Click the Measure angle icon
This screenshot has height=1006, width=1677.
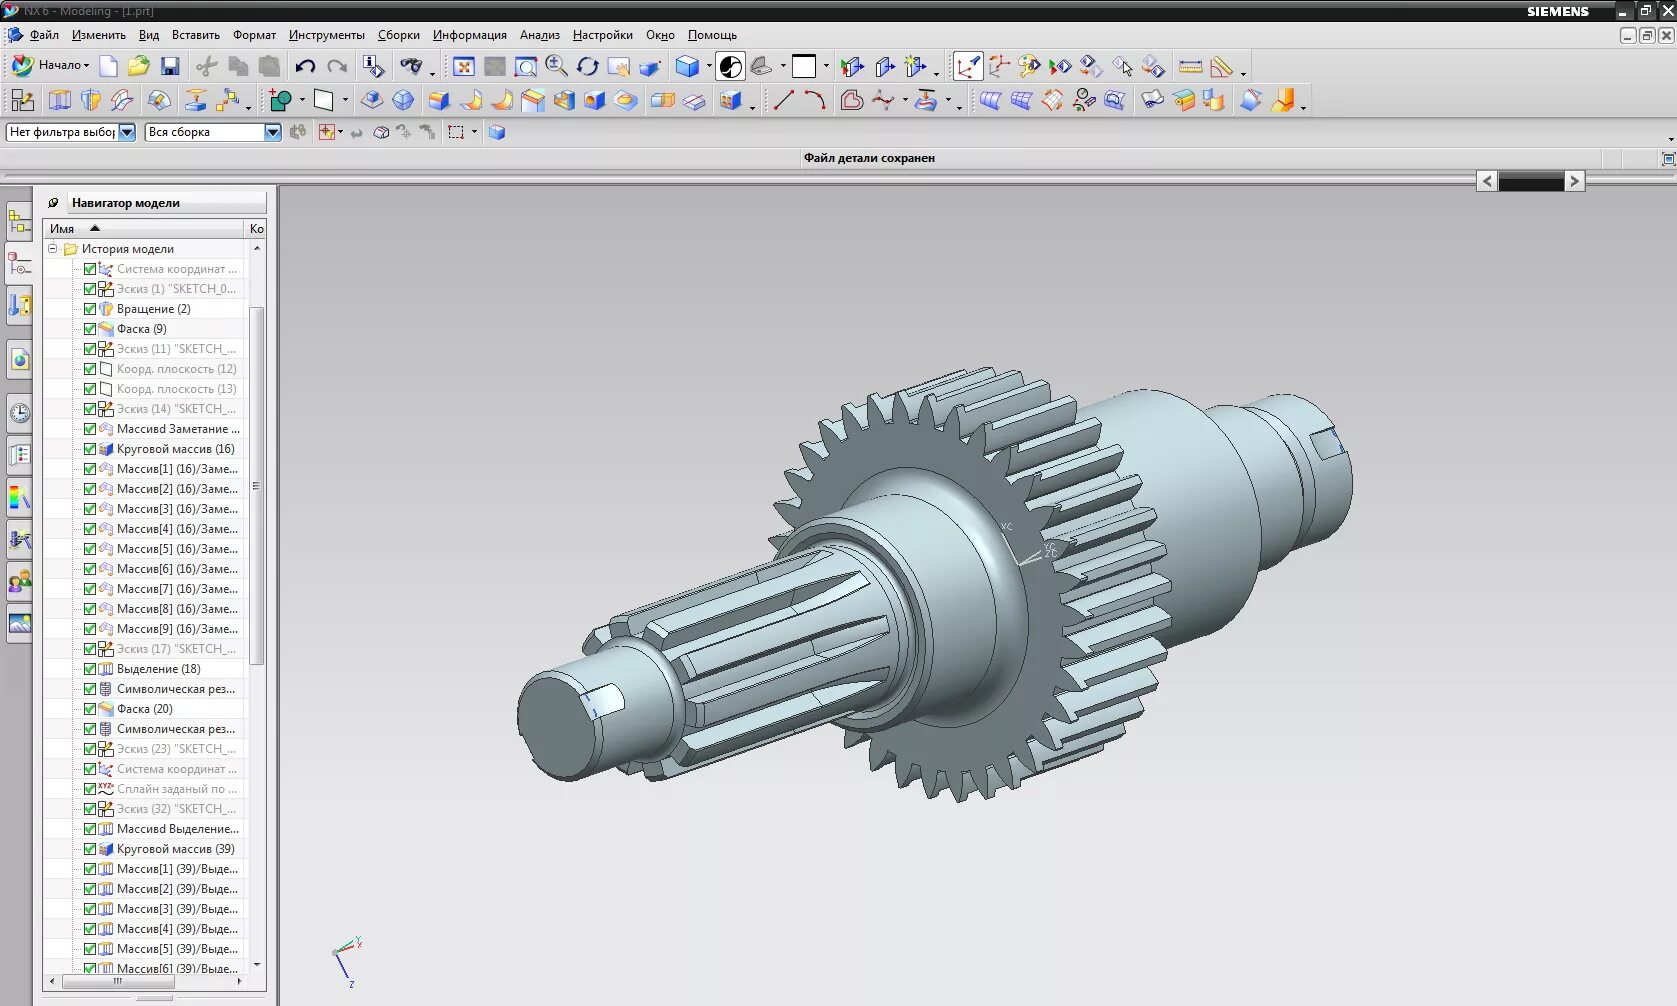click(x=1221, y=66)
